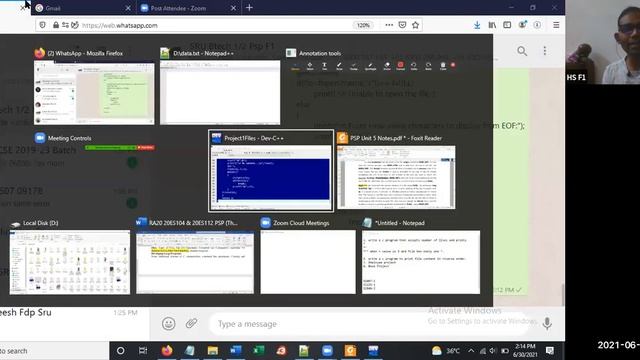Click the HS F1 participant video tile
The image size is (640, 360).
602,42
